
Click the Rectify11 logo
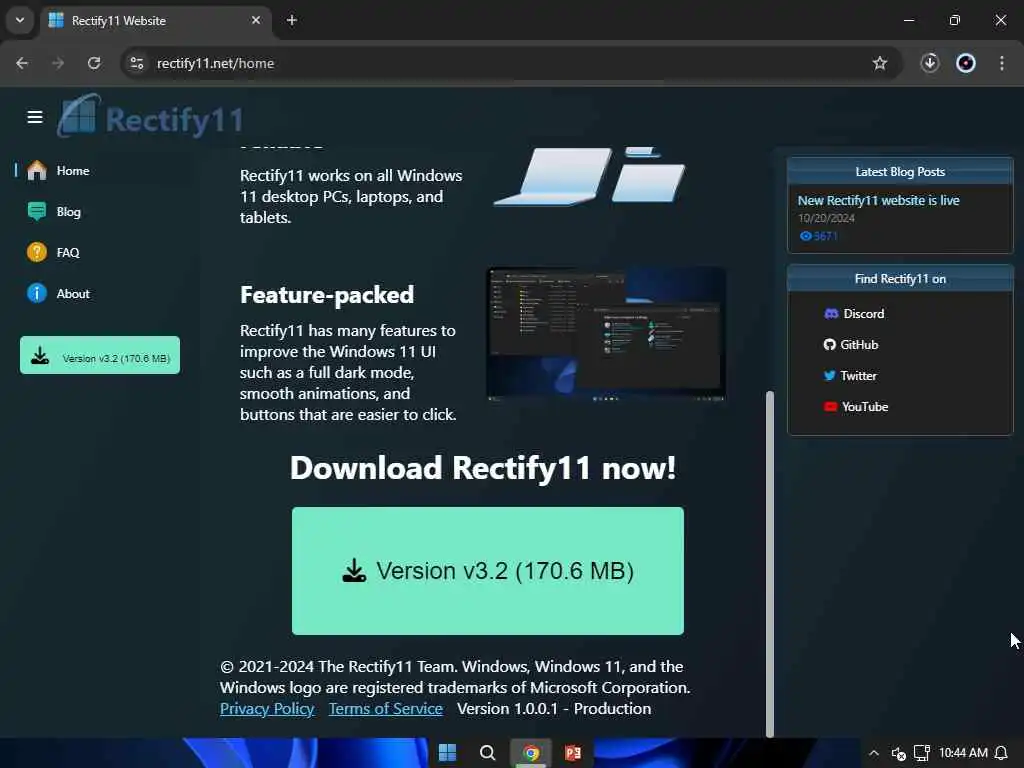(x=151, y=118)
